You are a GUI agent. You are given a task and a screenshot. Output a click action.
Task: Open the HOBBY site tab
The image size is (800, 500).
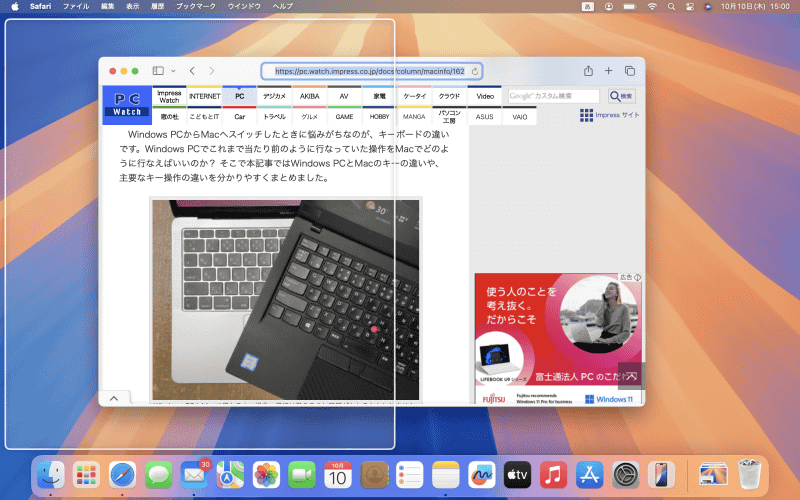[x=380, y=116]
